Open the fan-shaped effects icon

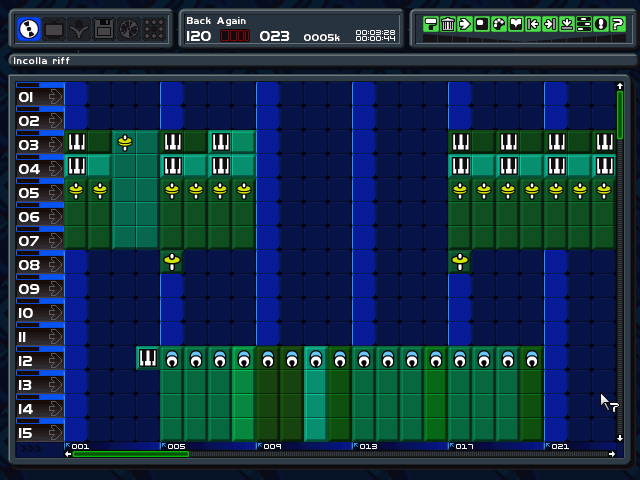coord(129,29)
